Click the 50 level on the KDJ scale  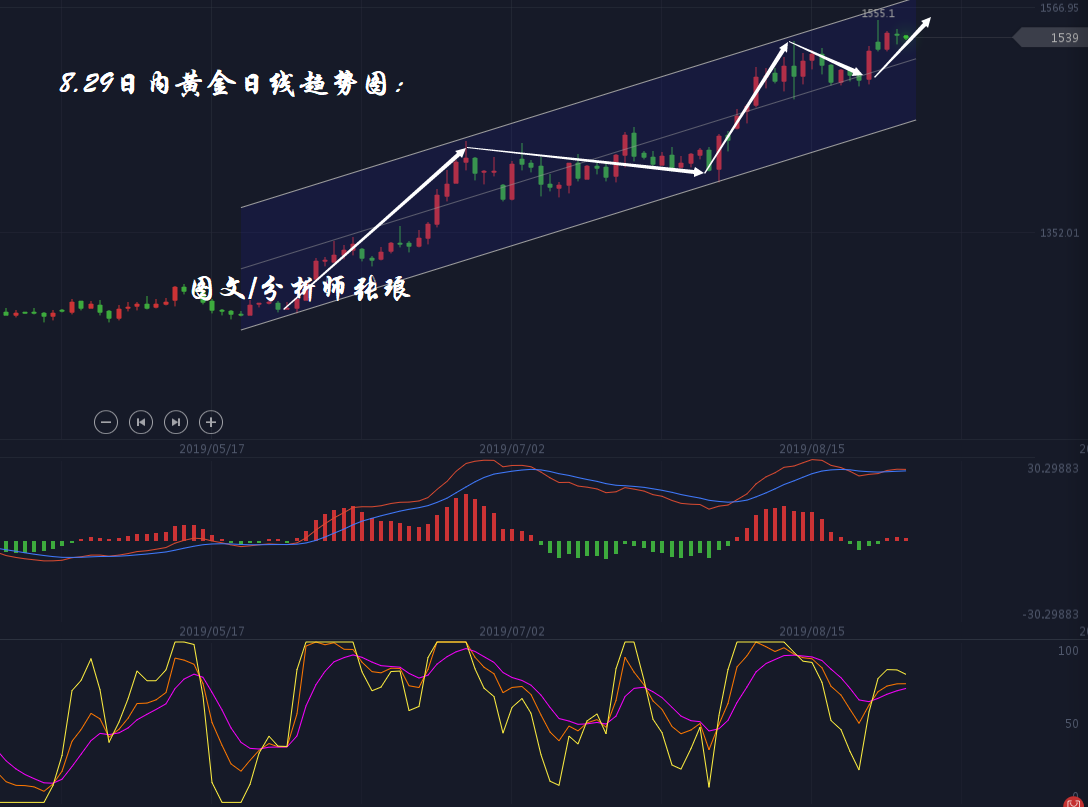1071,723
